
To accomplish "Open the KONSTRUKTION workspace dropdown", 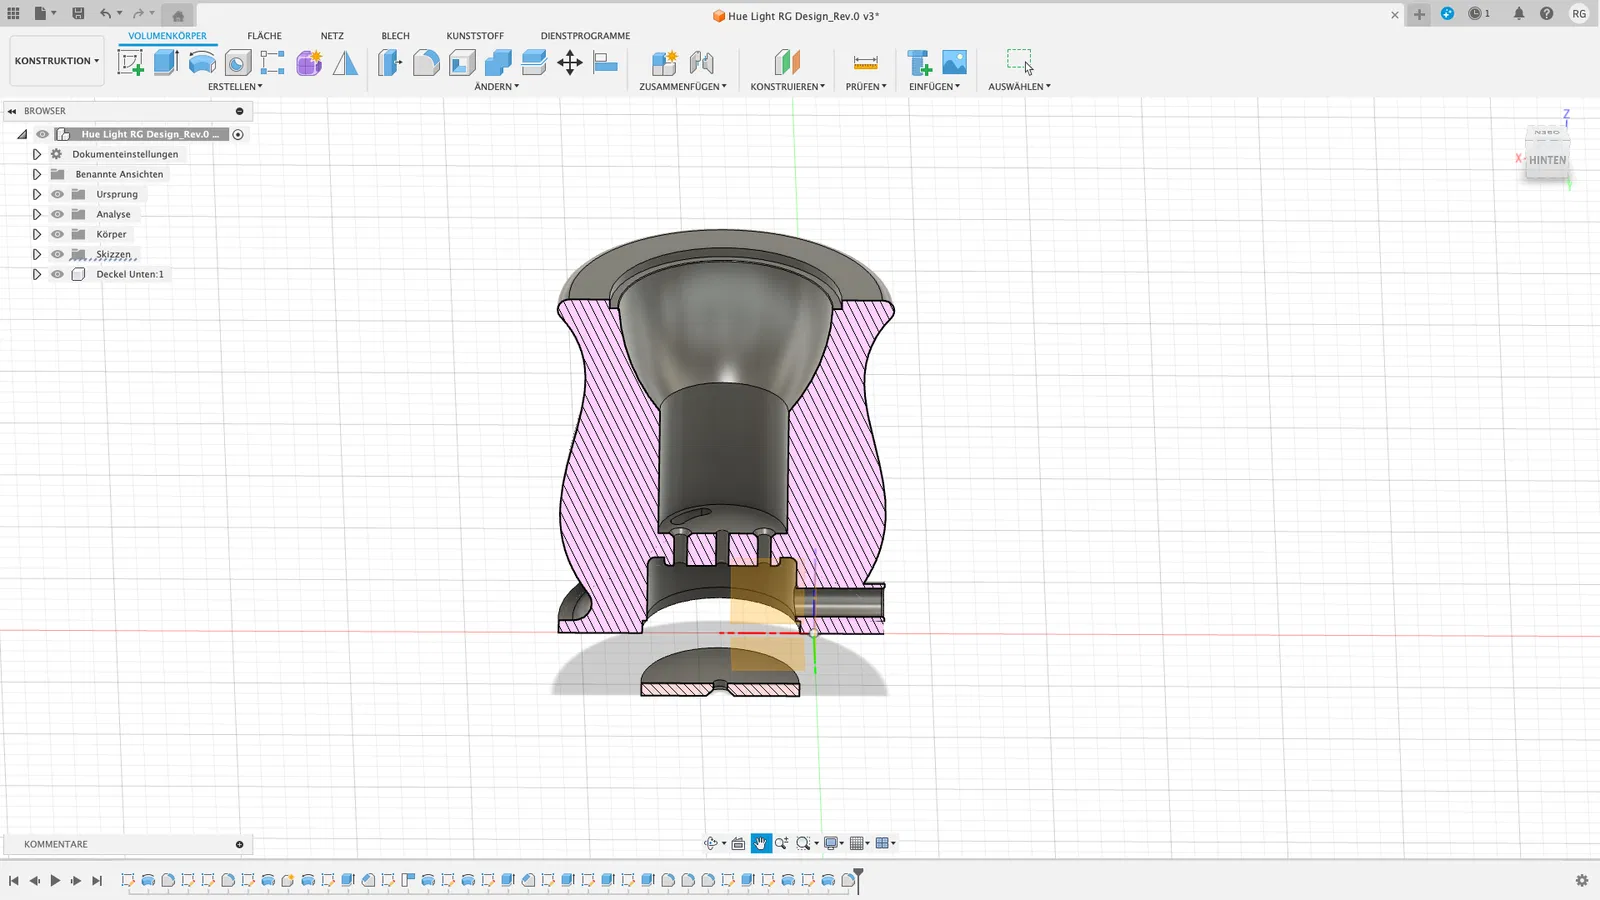I will pos(57,61).
